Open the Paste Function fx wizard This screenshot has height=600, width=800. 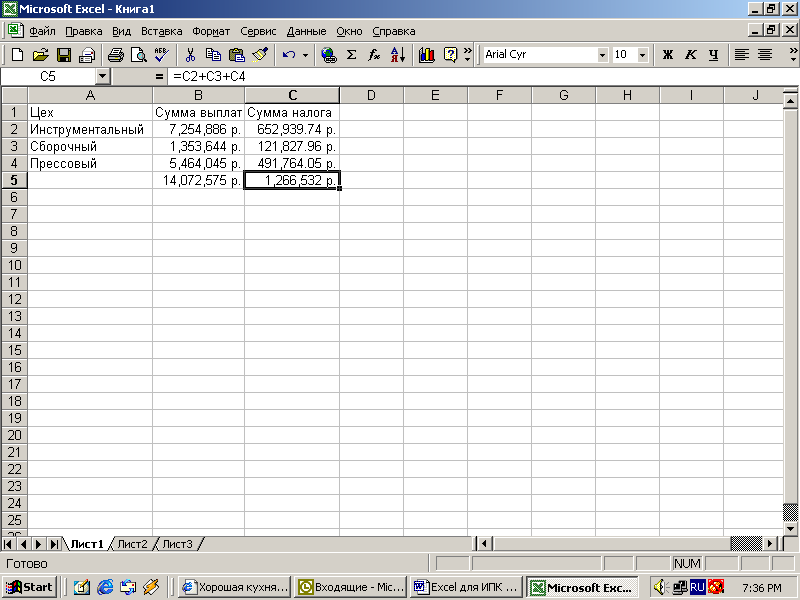click(x=374, y=55)
